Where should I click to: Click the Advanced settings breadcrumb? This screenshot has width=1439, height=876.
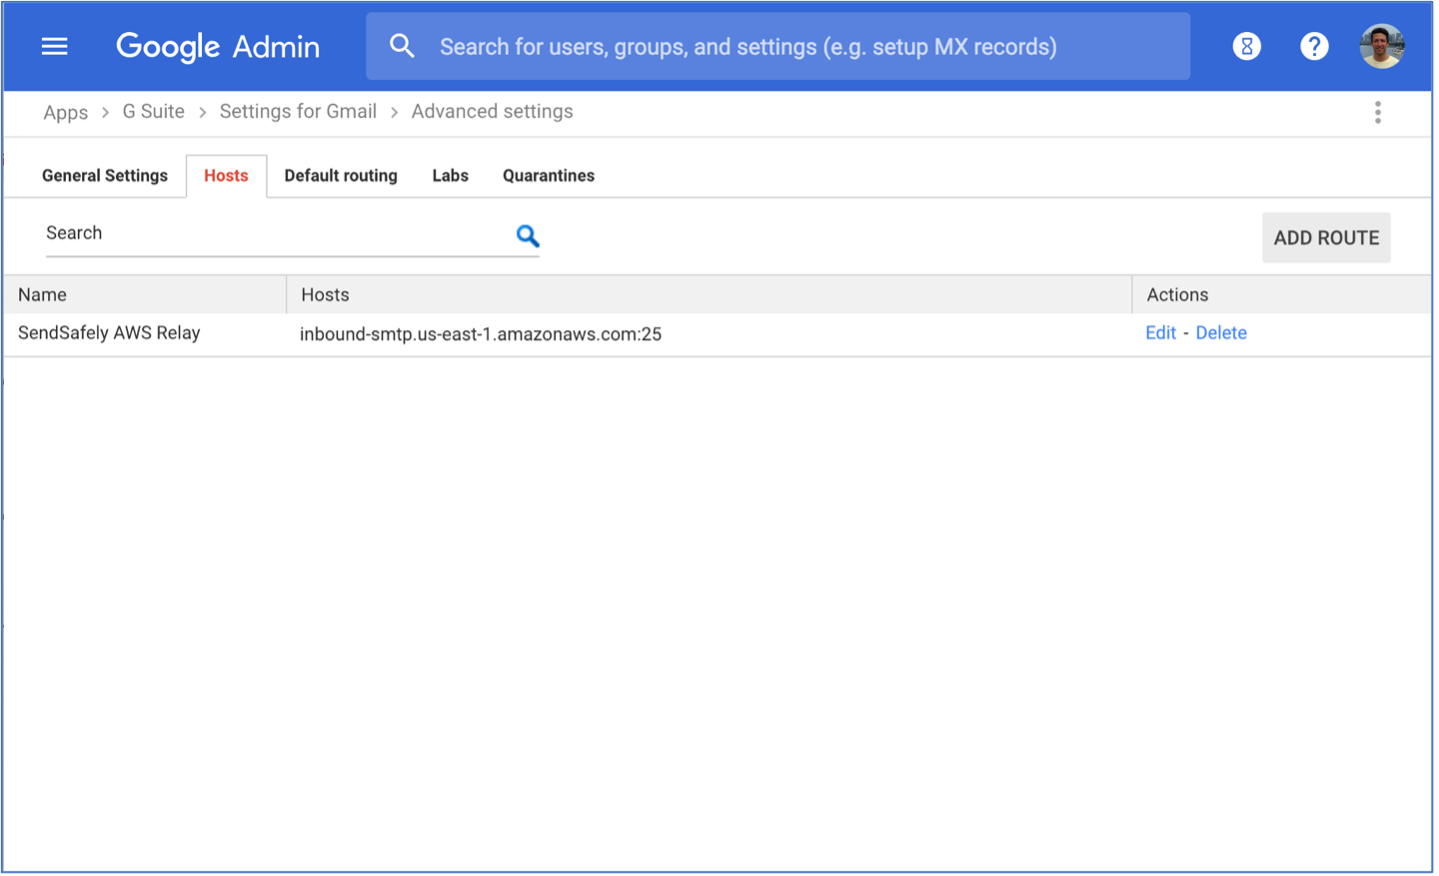click(492, 112)
